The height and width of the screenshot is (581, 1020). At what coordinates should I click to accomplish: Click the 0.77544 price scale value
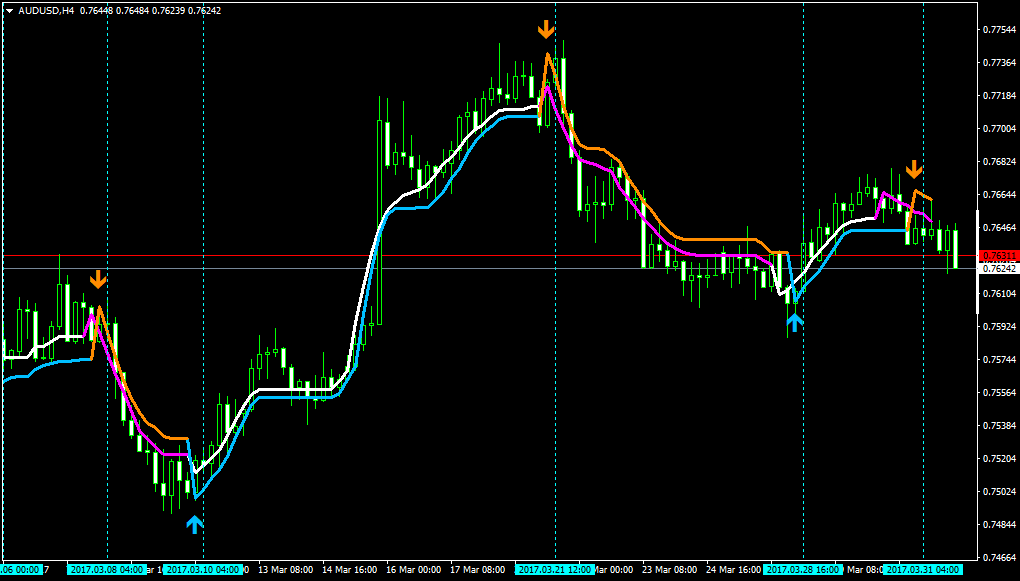tap(999, 30)
